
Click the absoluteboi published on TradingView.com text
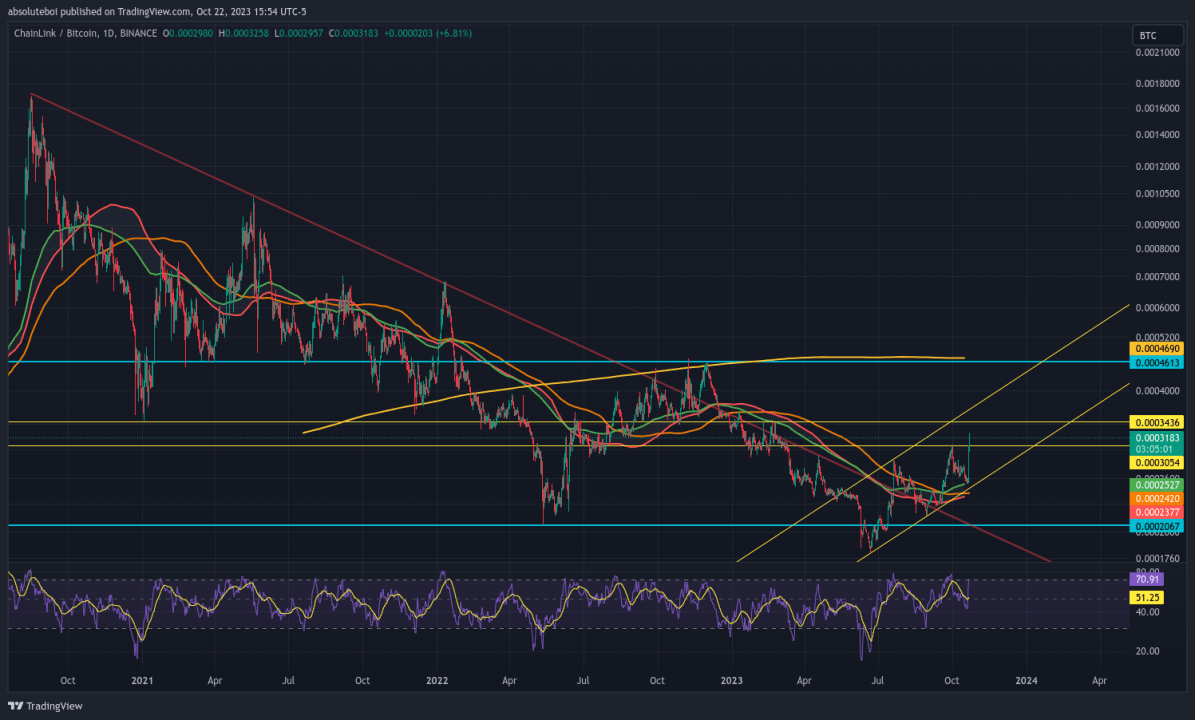(x=98, y=11)
